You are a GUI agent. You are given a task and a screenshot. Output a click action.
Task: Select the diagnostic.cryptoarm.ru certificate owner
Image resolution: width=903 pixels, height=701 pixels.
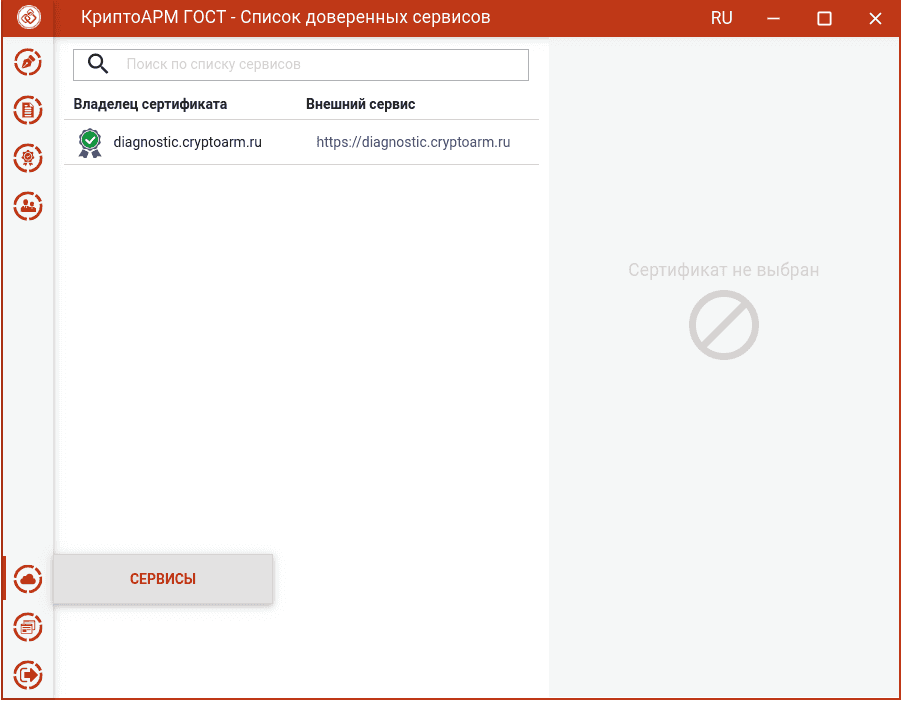pos(187,142)
